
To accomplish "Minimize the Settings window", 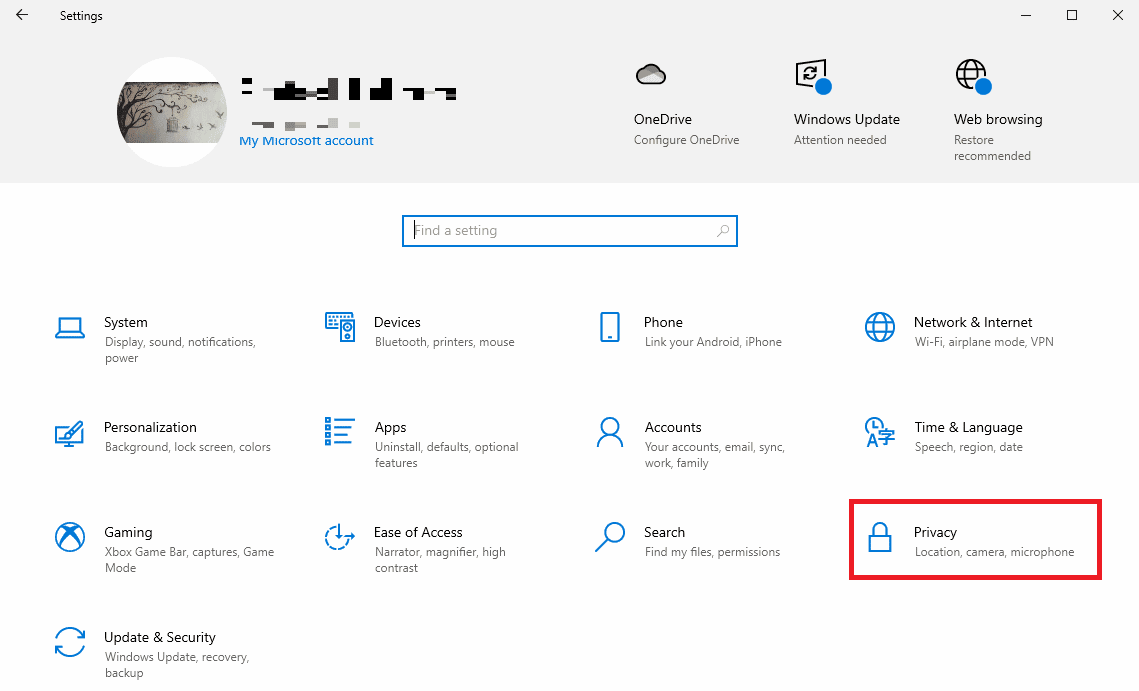I will coord(1026,15).
